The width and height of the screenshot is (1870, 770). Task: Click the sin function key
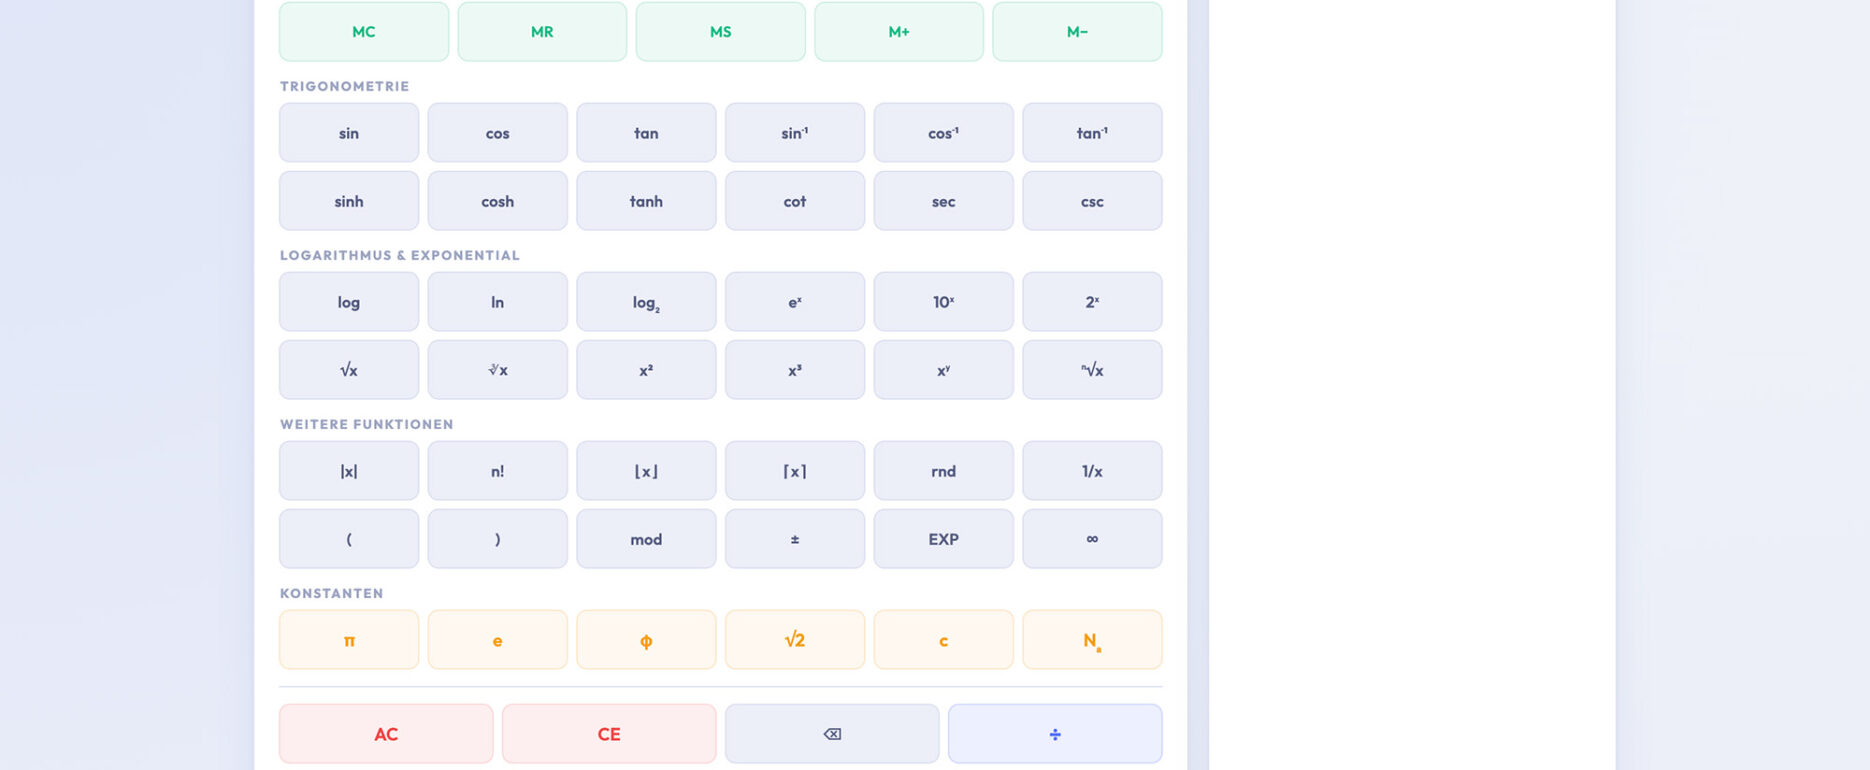(x=349, y=133)
